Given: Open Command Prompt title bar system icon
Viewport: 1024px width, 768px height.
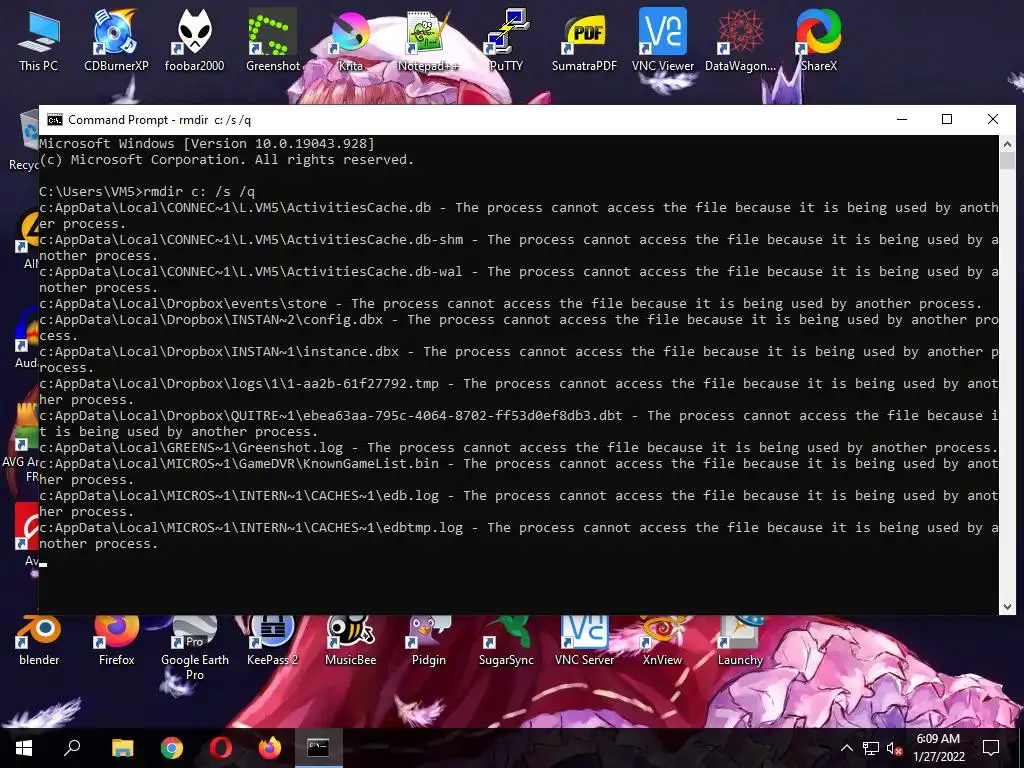Looking at the screenshot, I should [x=55, y=120].
